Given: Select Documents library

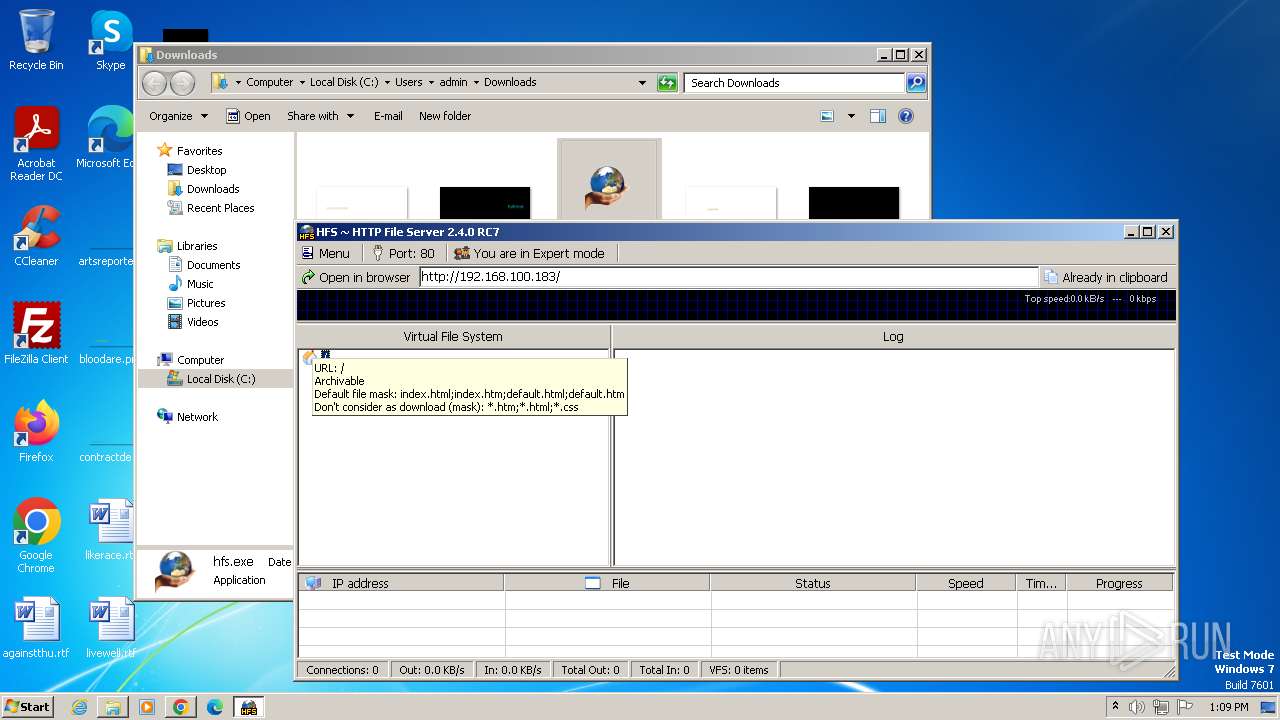Looking at the screenshot, I should (x=213, y=265).
